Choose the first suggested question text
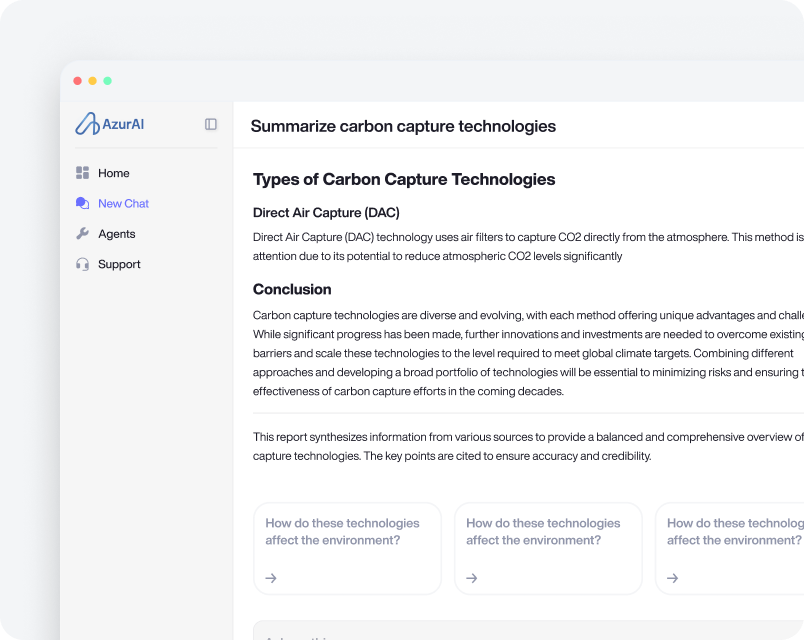804x640 pixels. click(342, 531)
